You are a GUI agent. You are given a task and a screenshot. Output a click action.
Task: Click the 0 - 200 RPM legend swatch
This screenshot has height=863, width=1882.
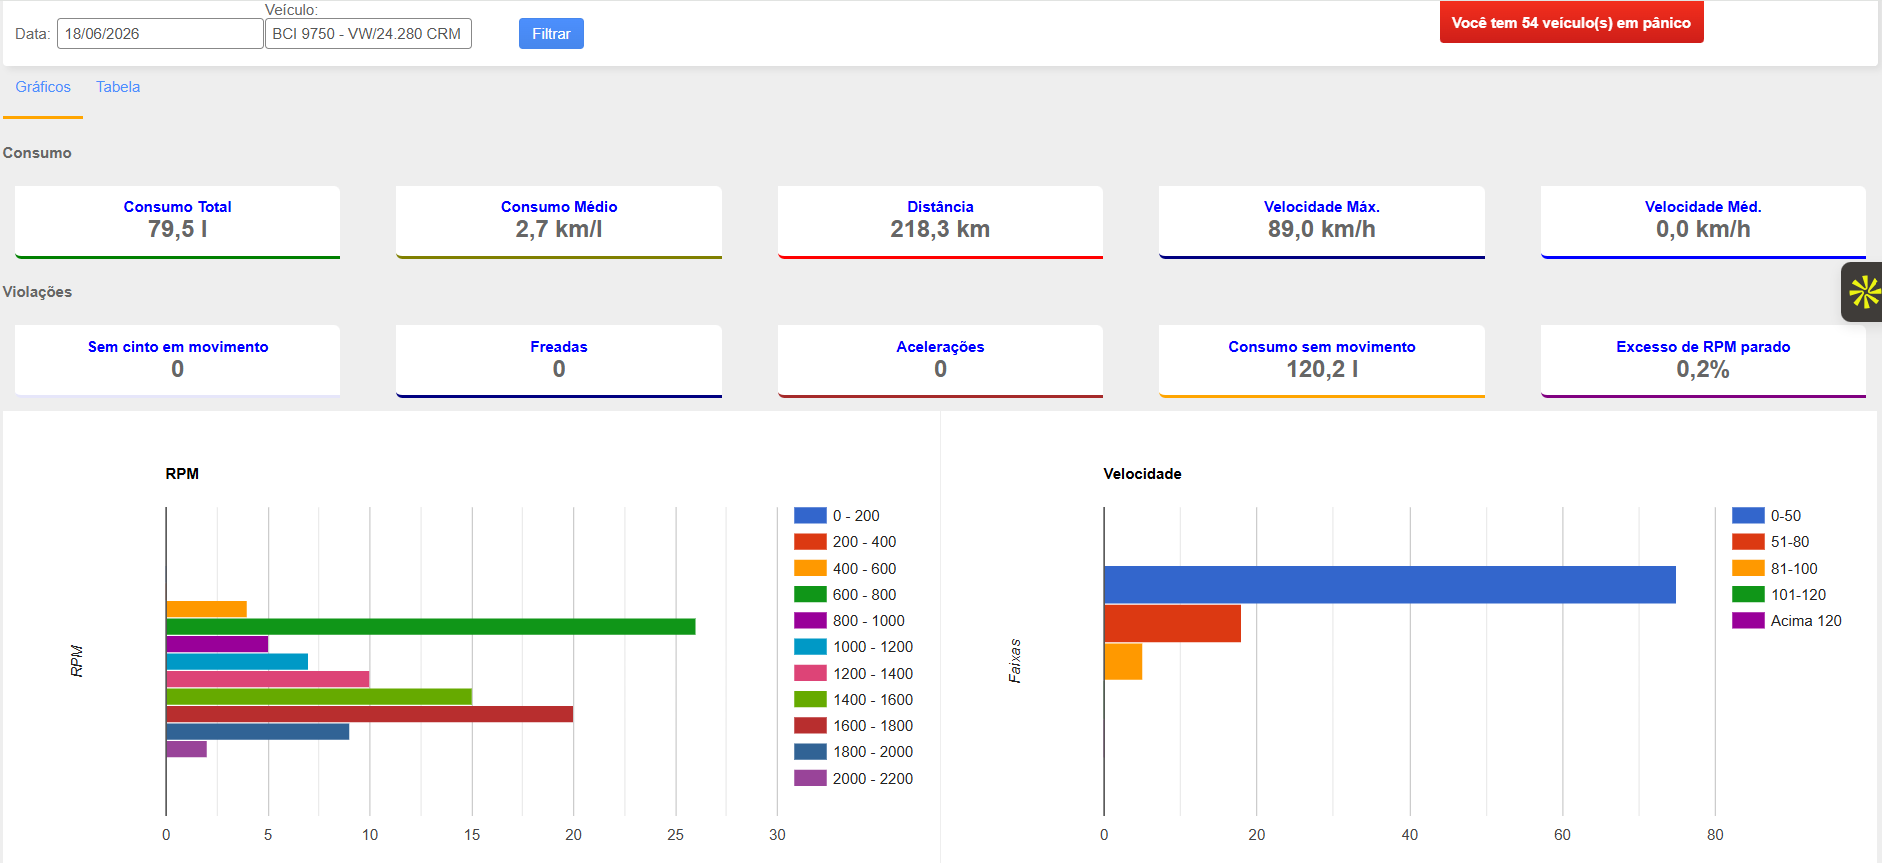(810, 516)
